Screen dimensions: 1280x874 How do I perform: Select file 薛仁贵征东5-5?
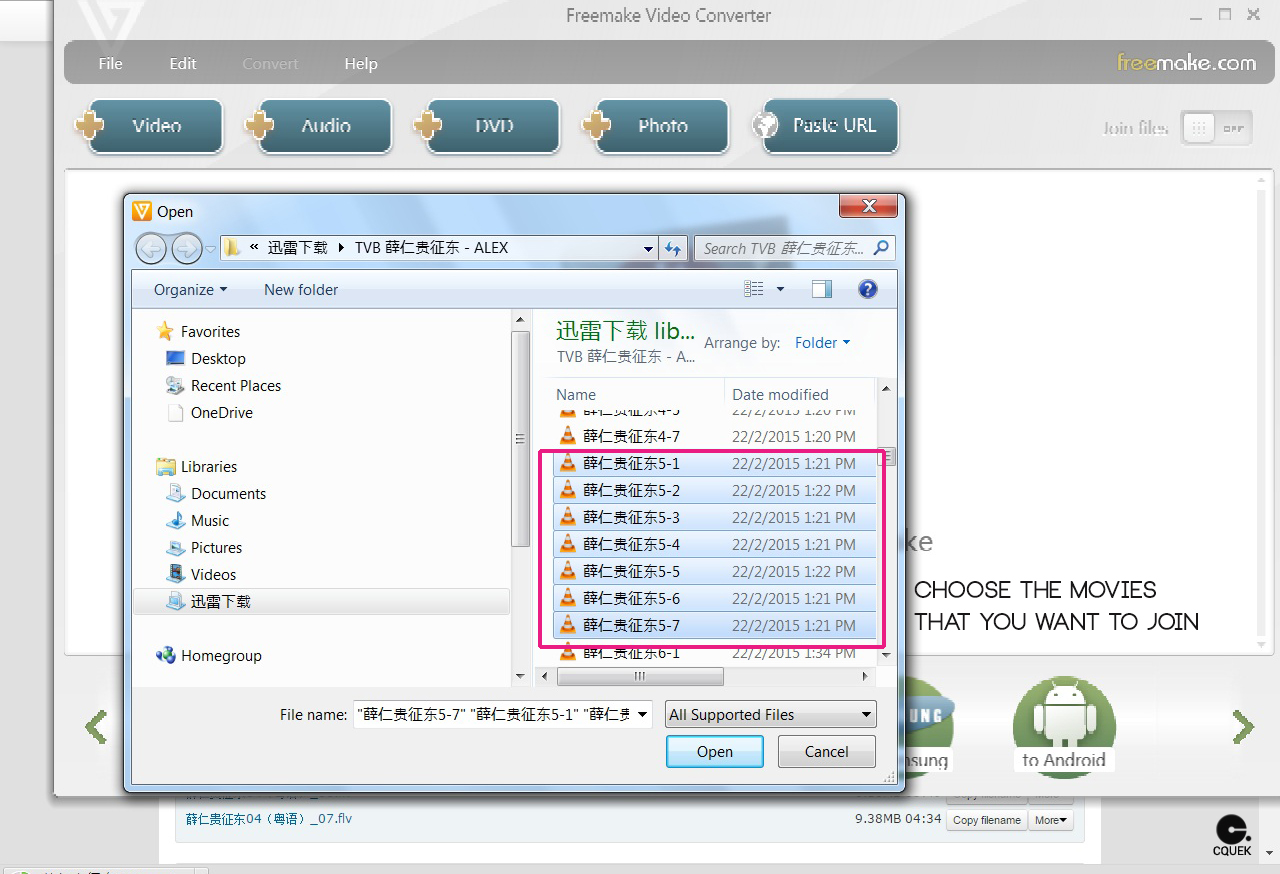(x=715, y=572)
